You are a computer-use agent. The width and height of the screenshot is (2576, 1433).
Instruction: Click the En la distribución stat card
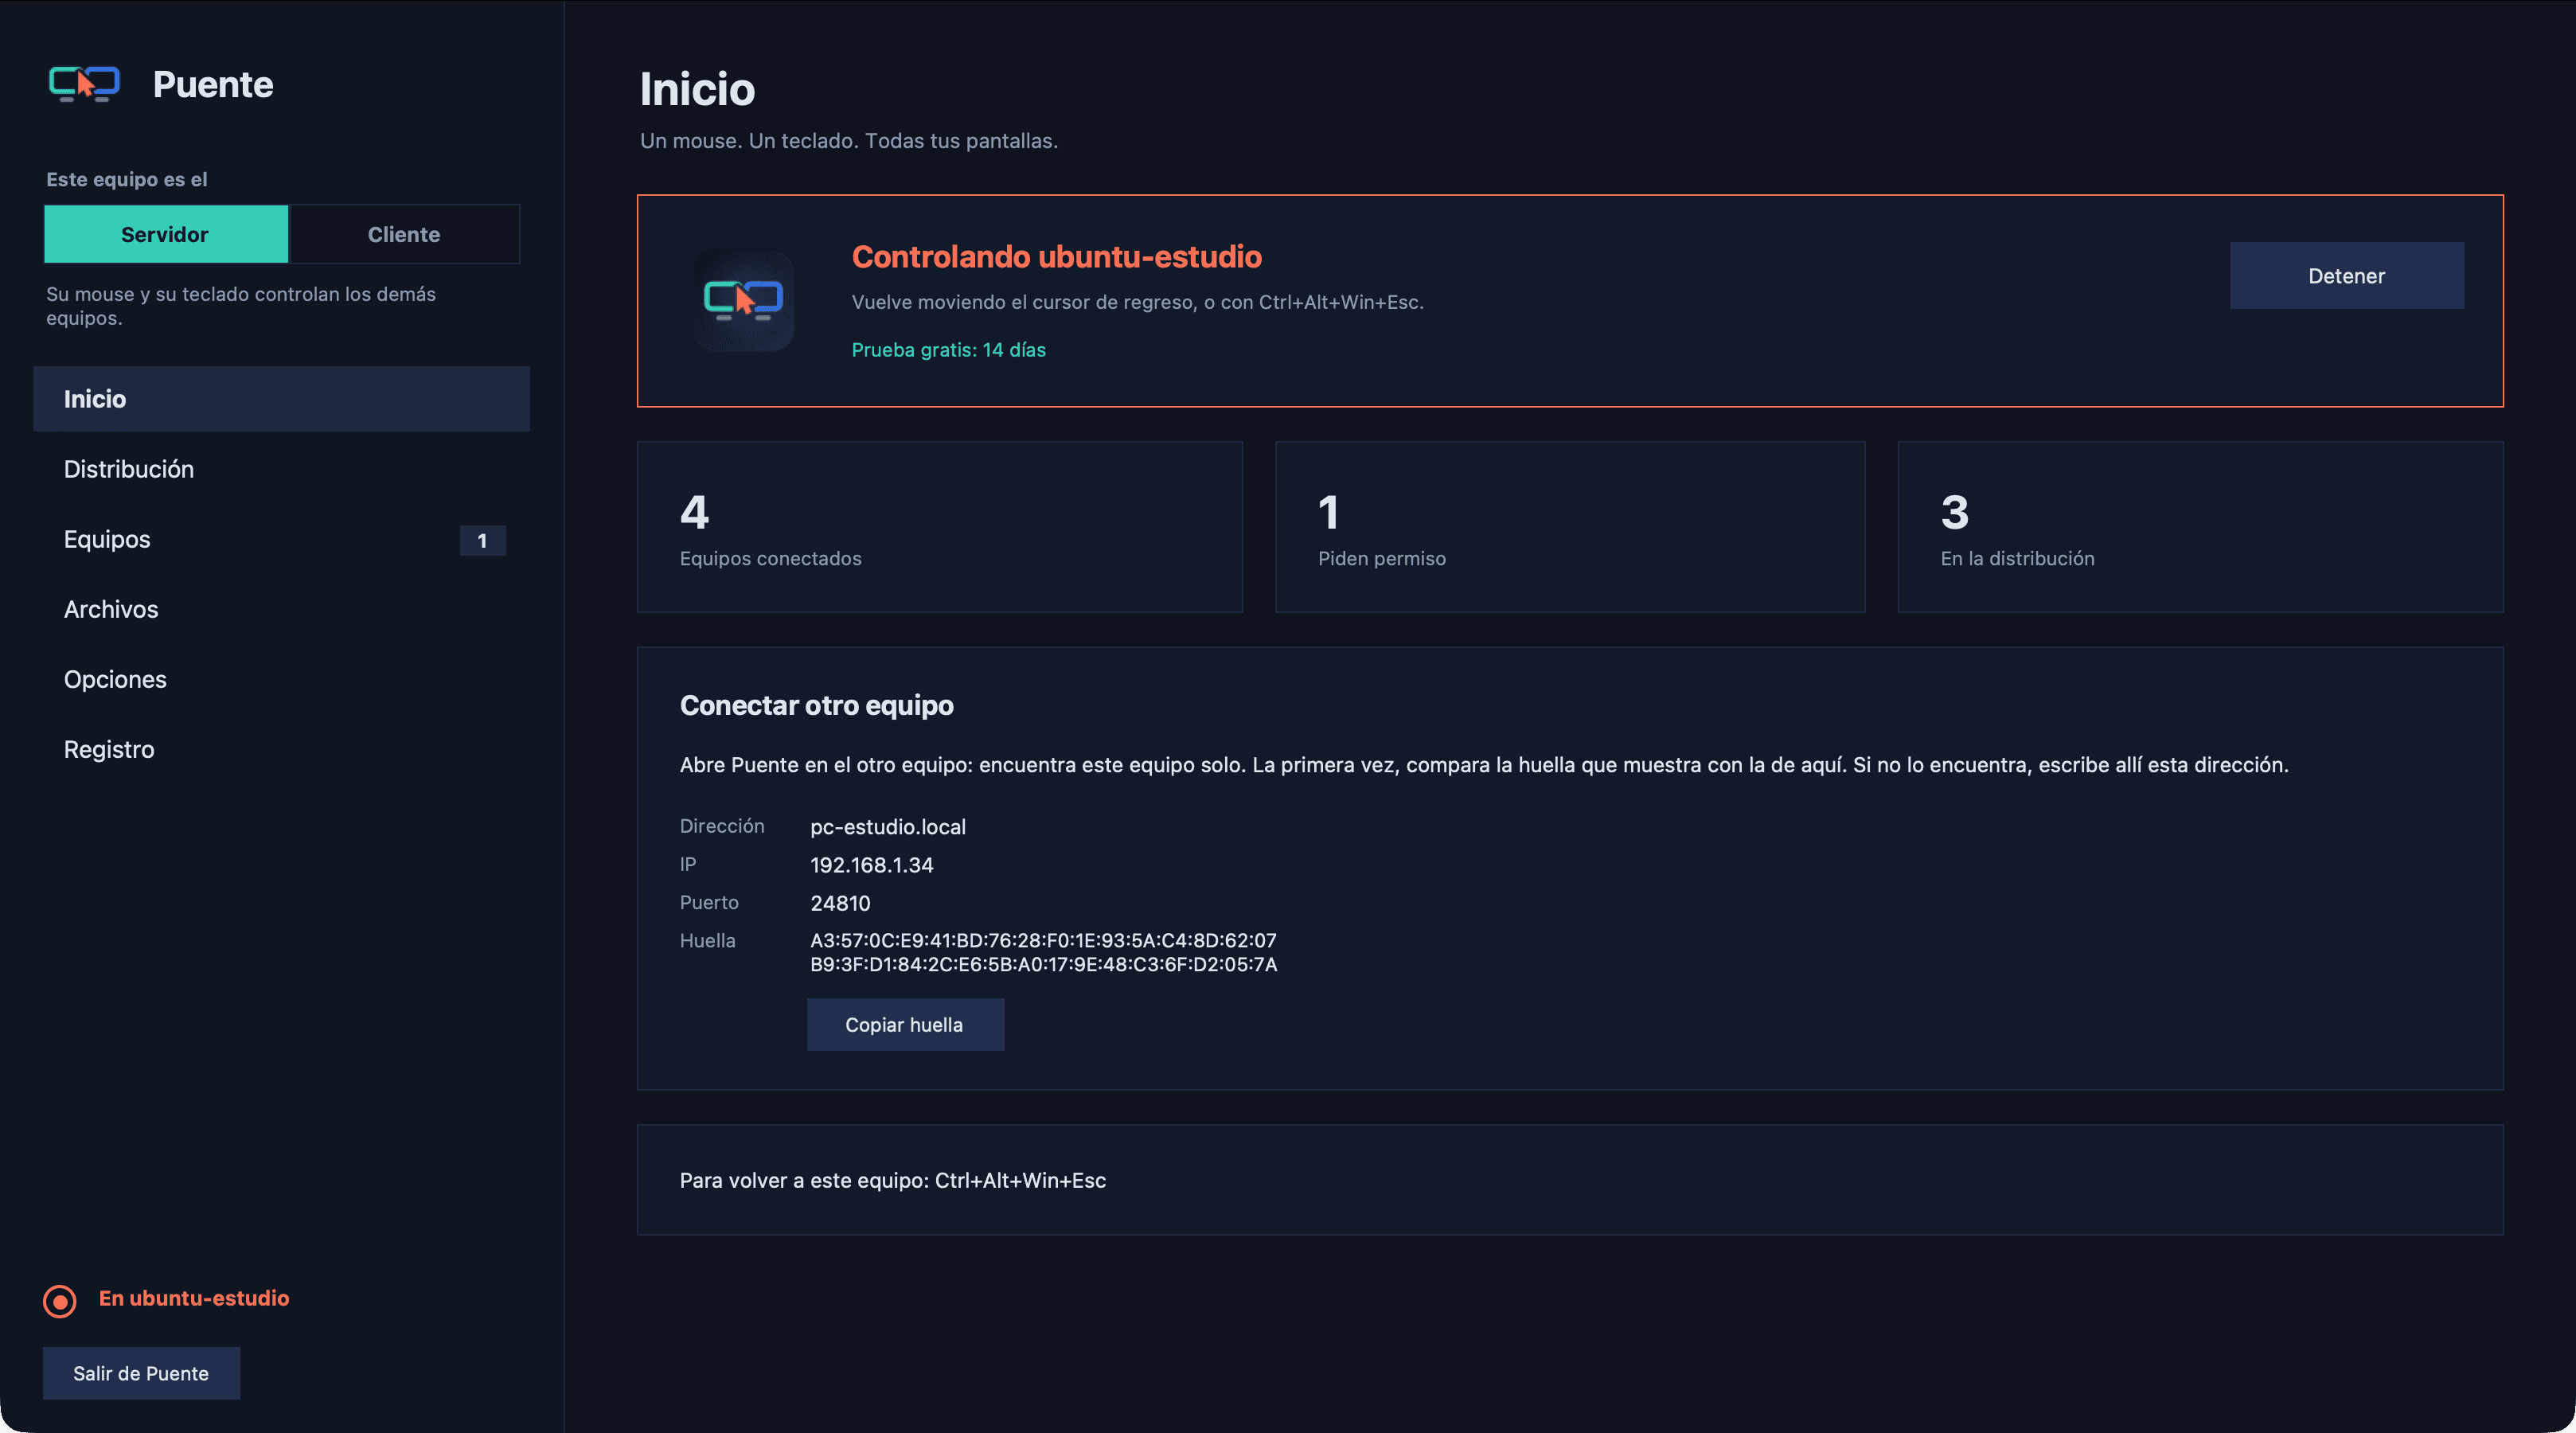tap(2200, 527)
